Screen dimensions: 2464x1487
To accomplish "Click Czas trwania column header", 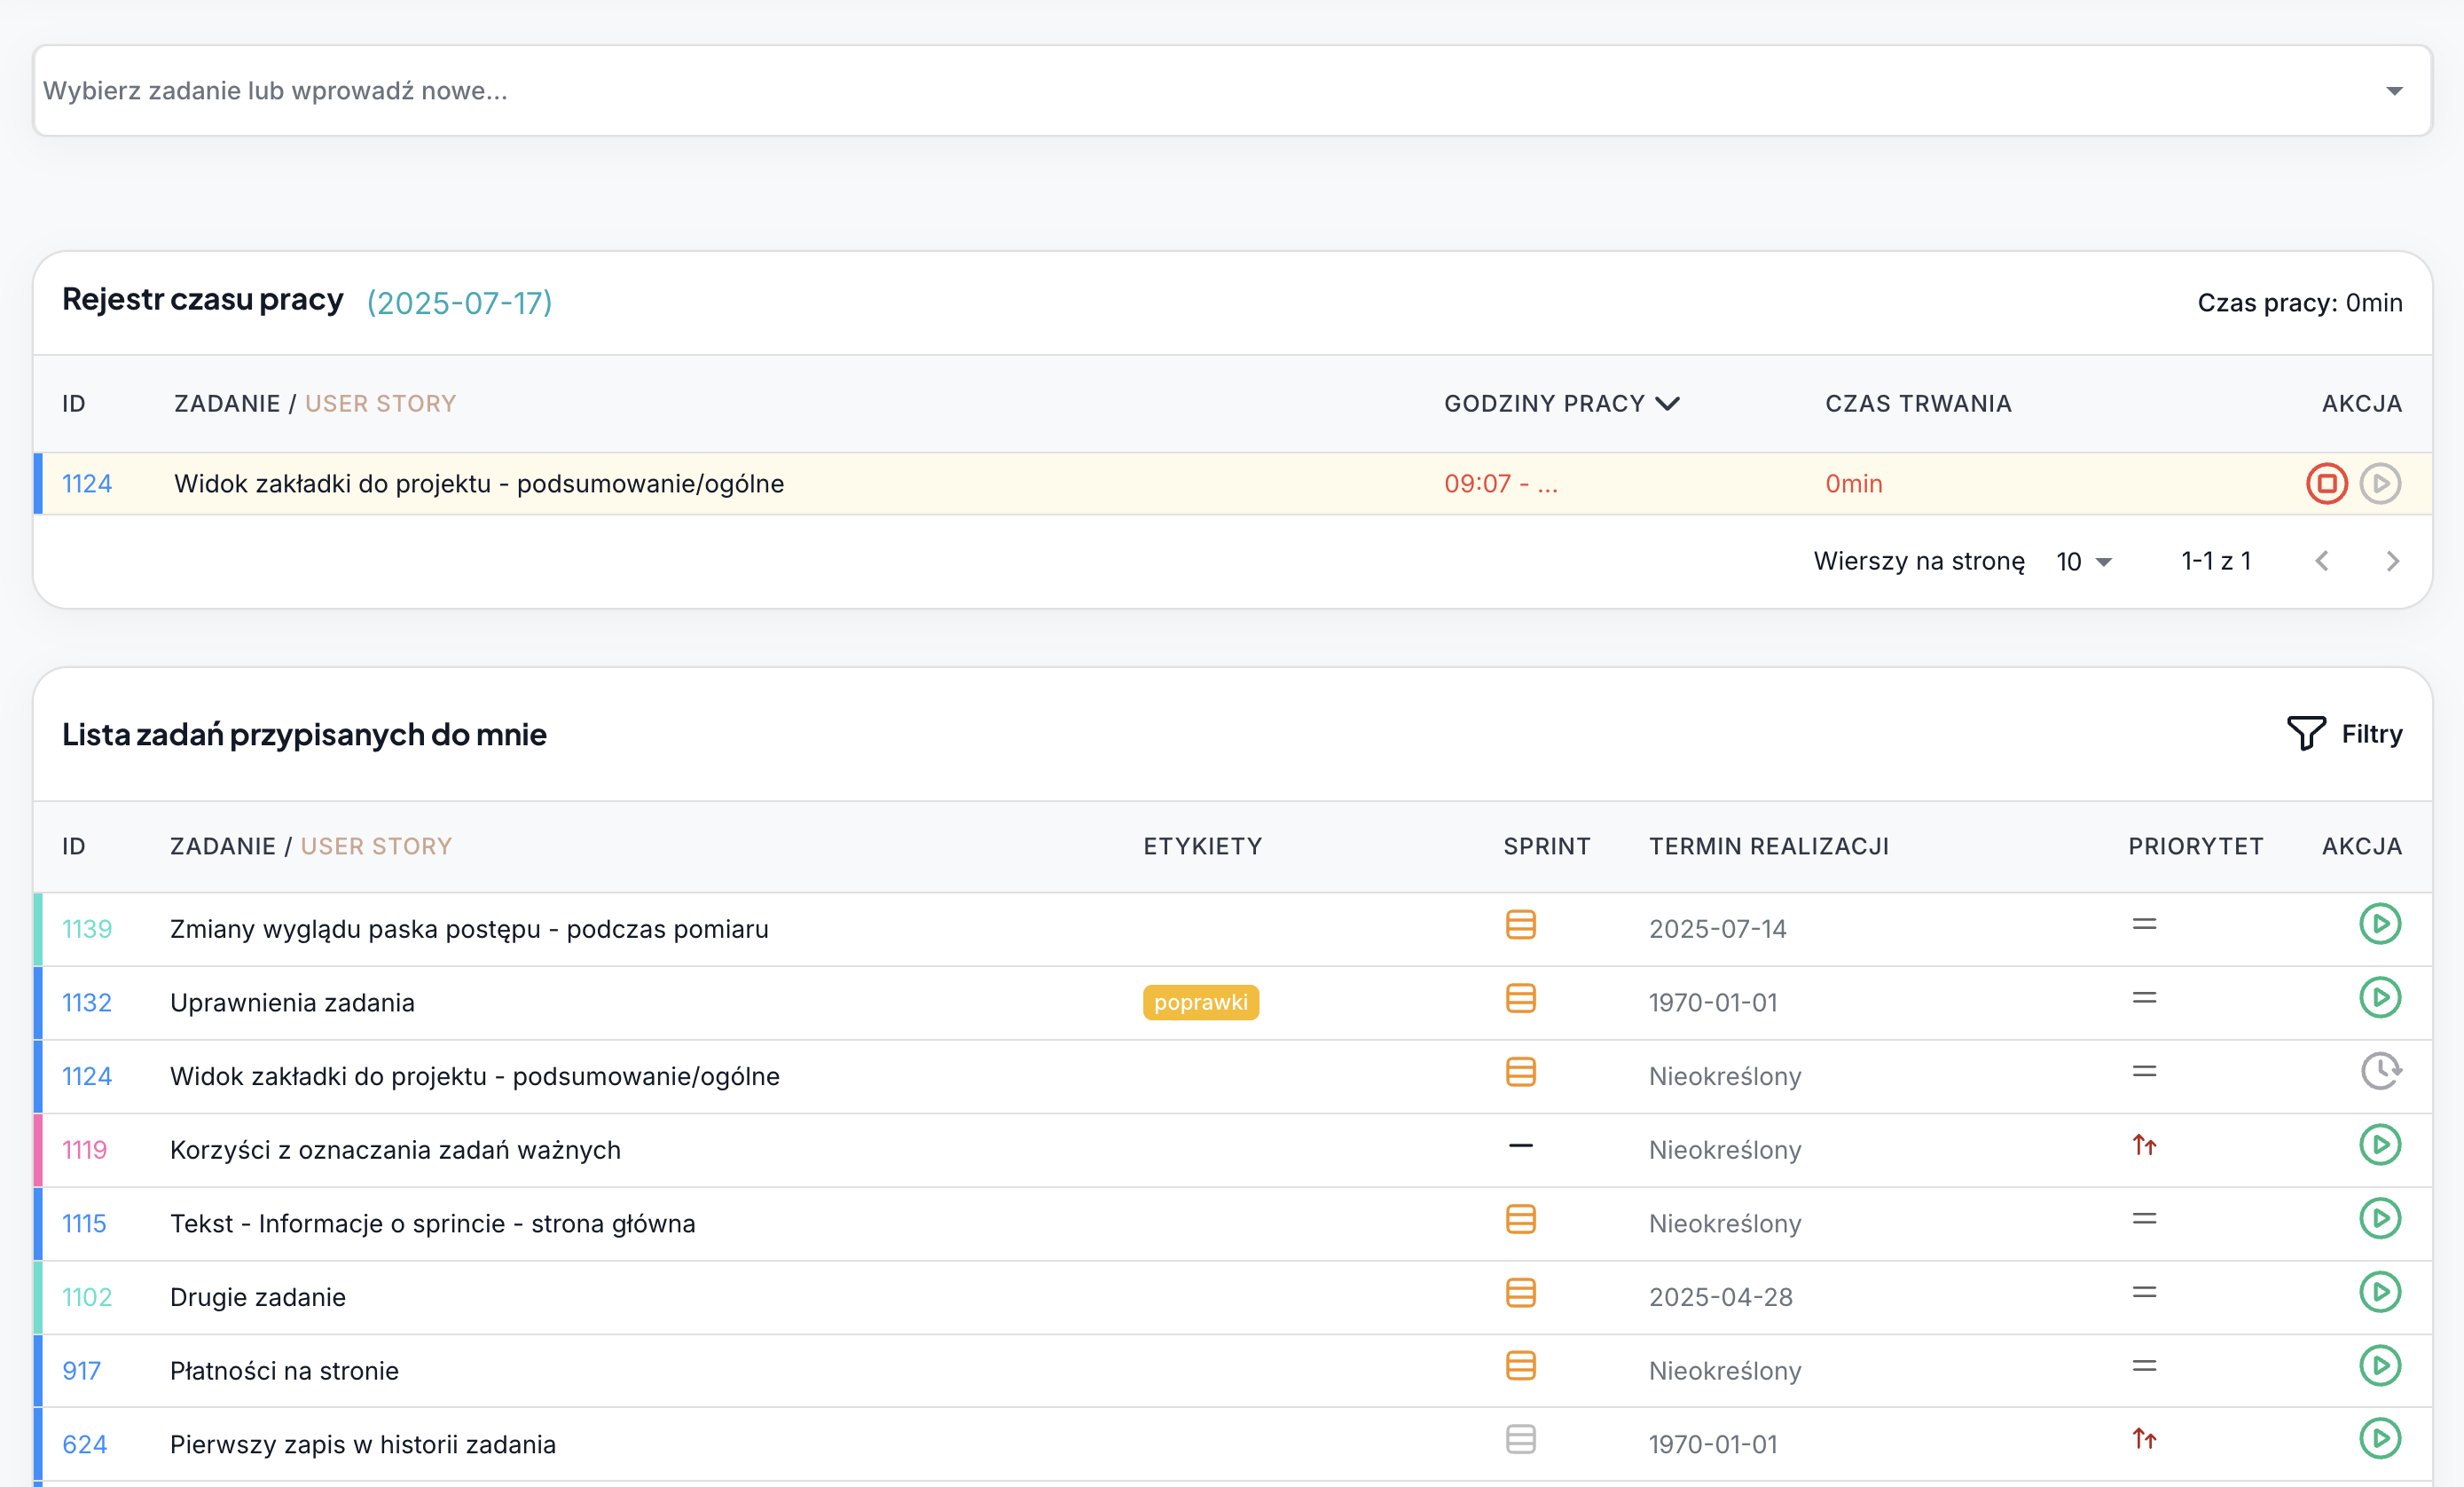I will 1918,404.
